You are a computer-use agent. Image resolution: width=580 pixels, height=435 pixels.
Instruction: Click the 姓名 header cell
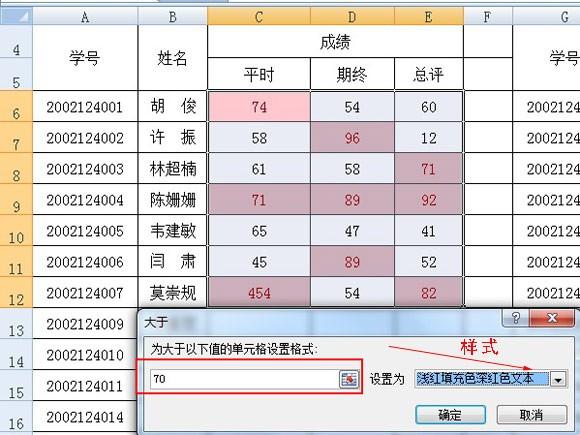[x=173, y=58]
